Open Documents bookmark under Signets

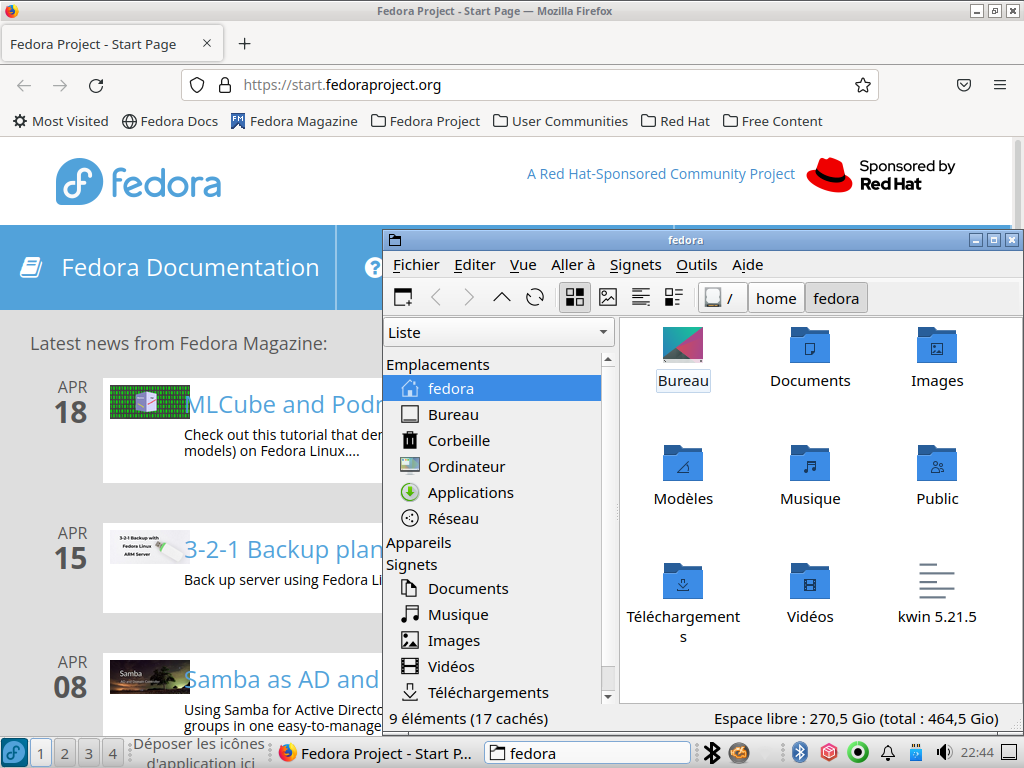(x=492, y=589)
